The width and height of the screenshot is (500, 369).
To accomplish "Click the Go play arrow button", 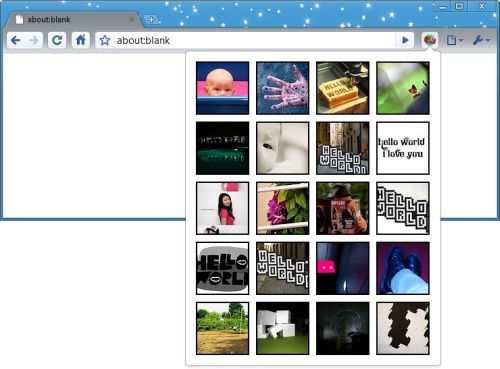I will (405, 40).
